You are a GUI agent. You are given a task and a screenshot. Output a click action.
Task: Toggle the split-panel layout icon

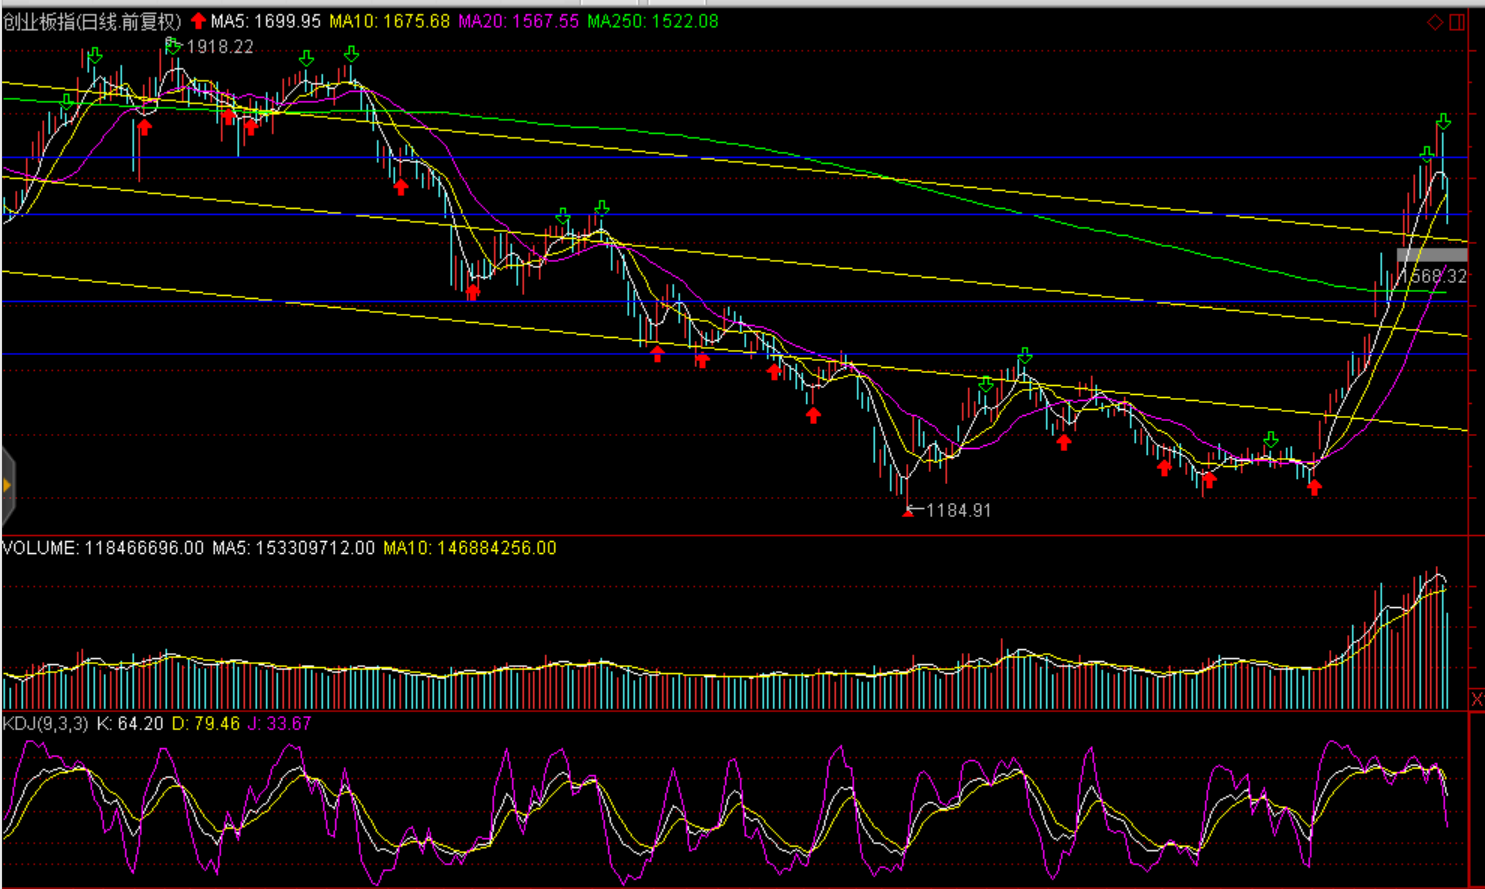pos(1457,22)
